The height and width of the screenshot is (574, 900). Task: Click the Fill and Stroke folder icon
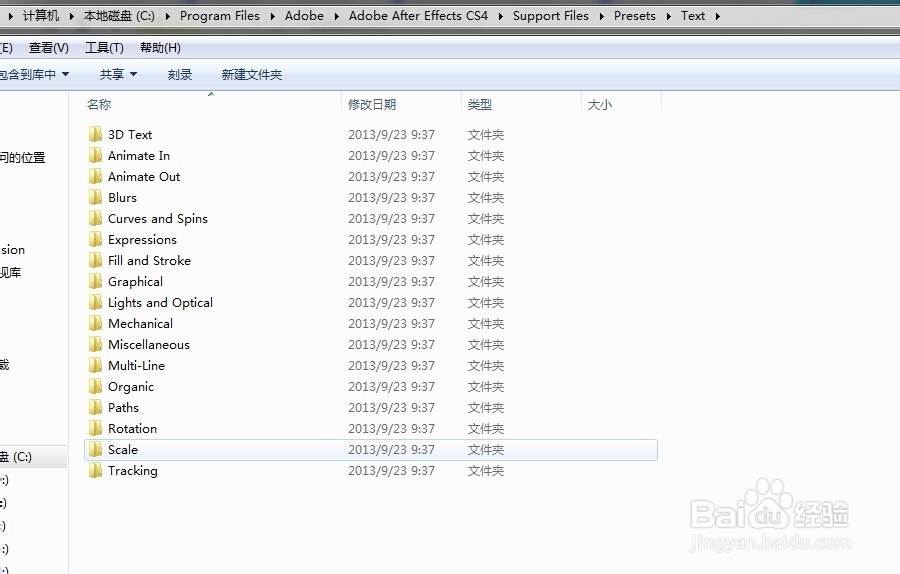tap(95, 261)
